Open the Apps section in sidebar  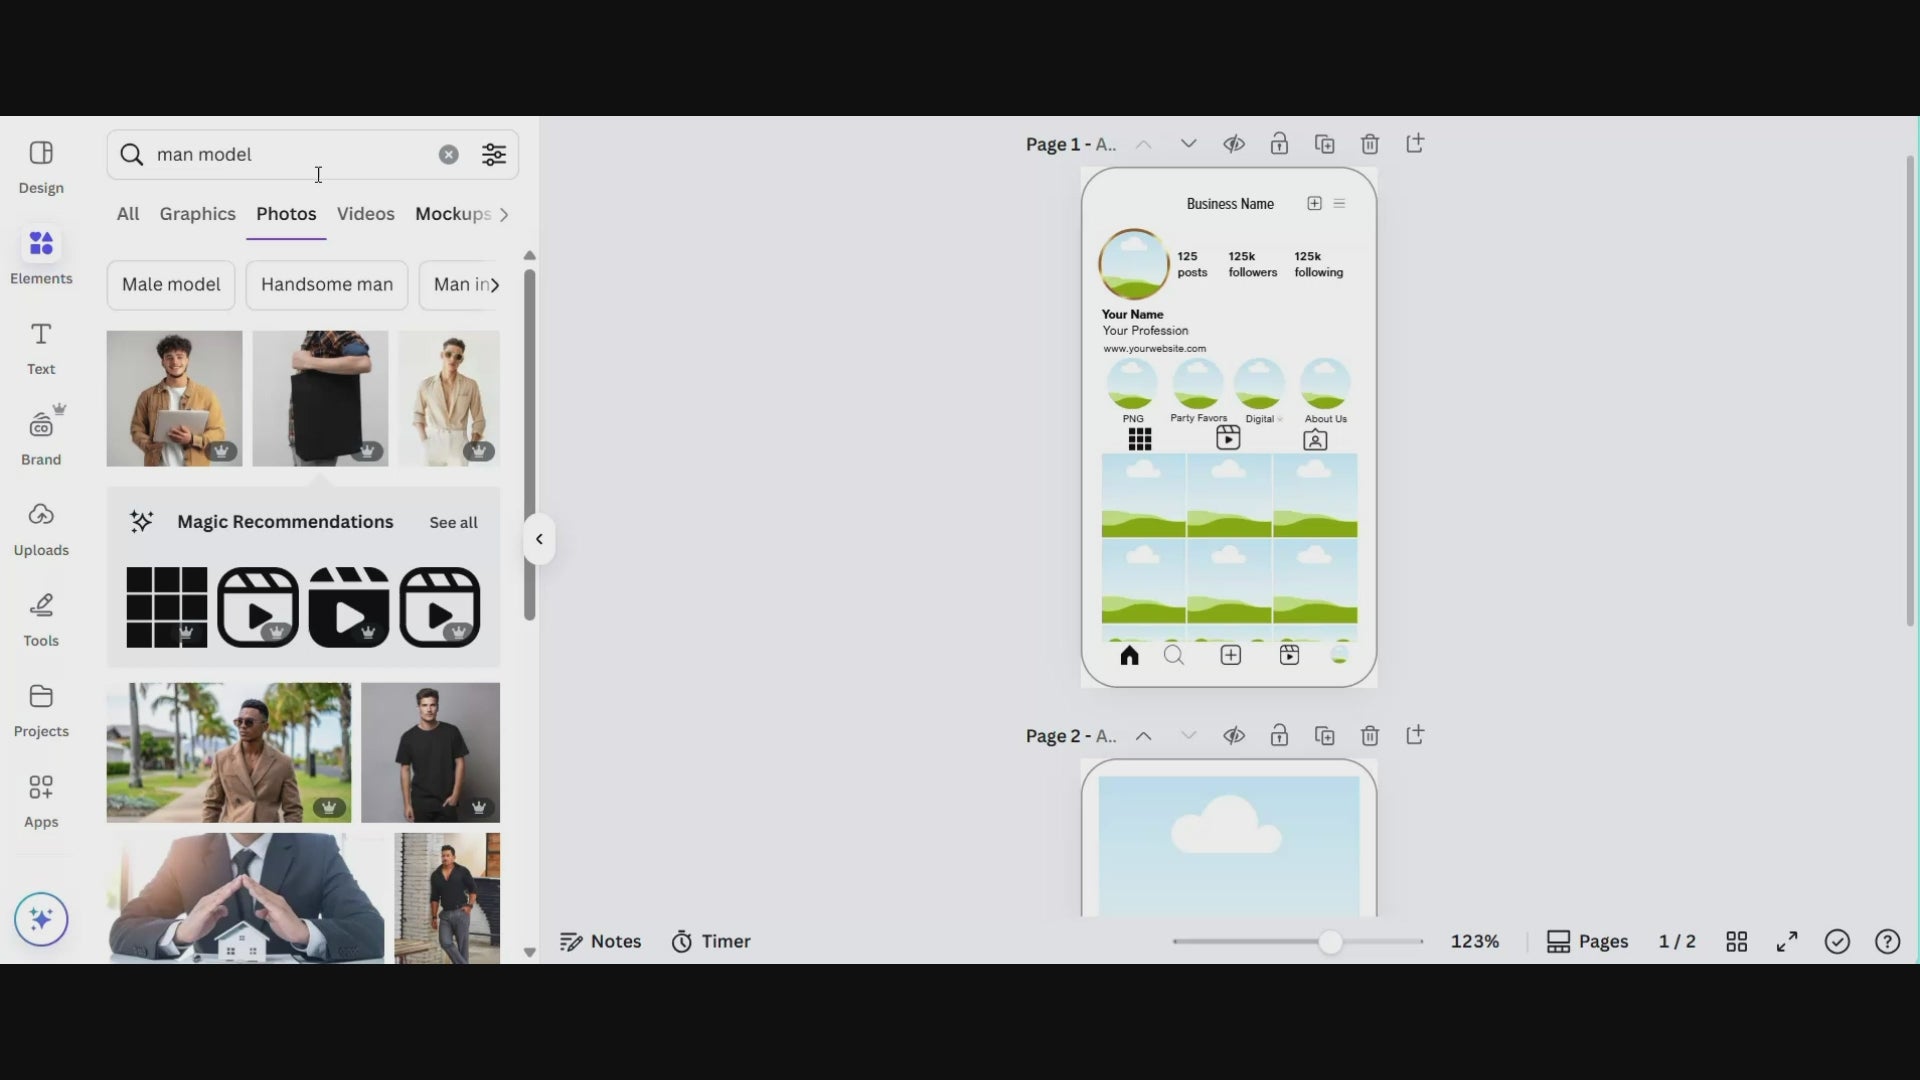(x=41, y=800)
